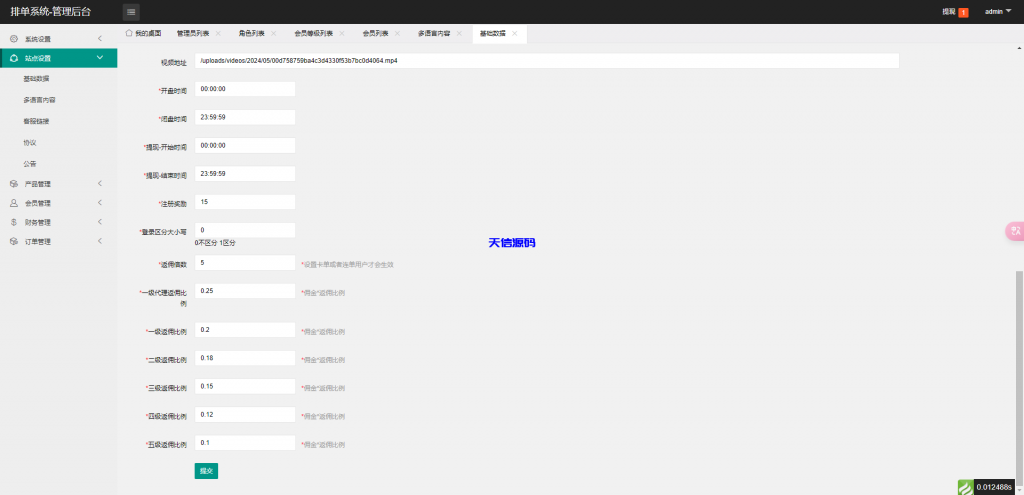
Task: Click the '0.012488s' load time indicator
Action: coord(995,487)
